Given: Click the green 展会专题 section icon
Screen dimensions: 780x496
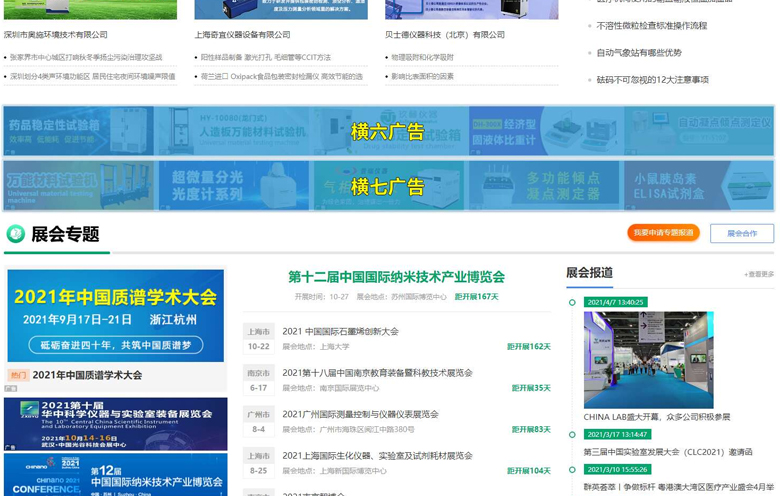Looking at the screenshot, I should point(15,234).
